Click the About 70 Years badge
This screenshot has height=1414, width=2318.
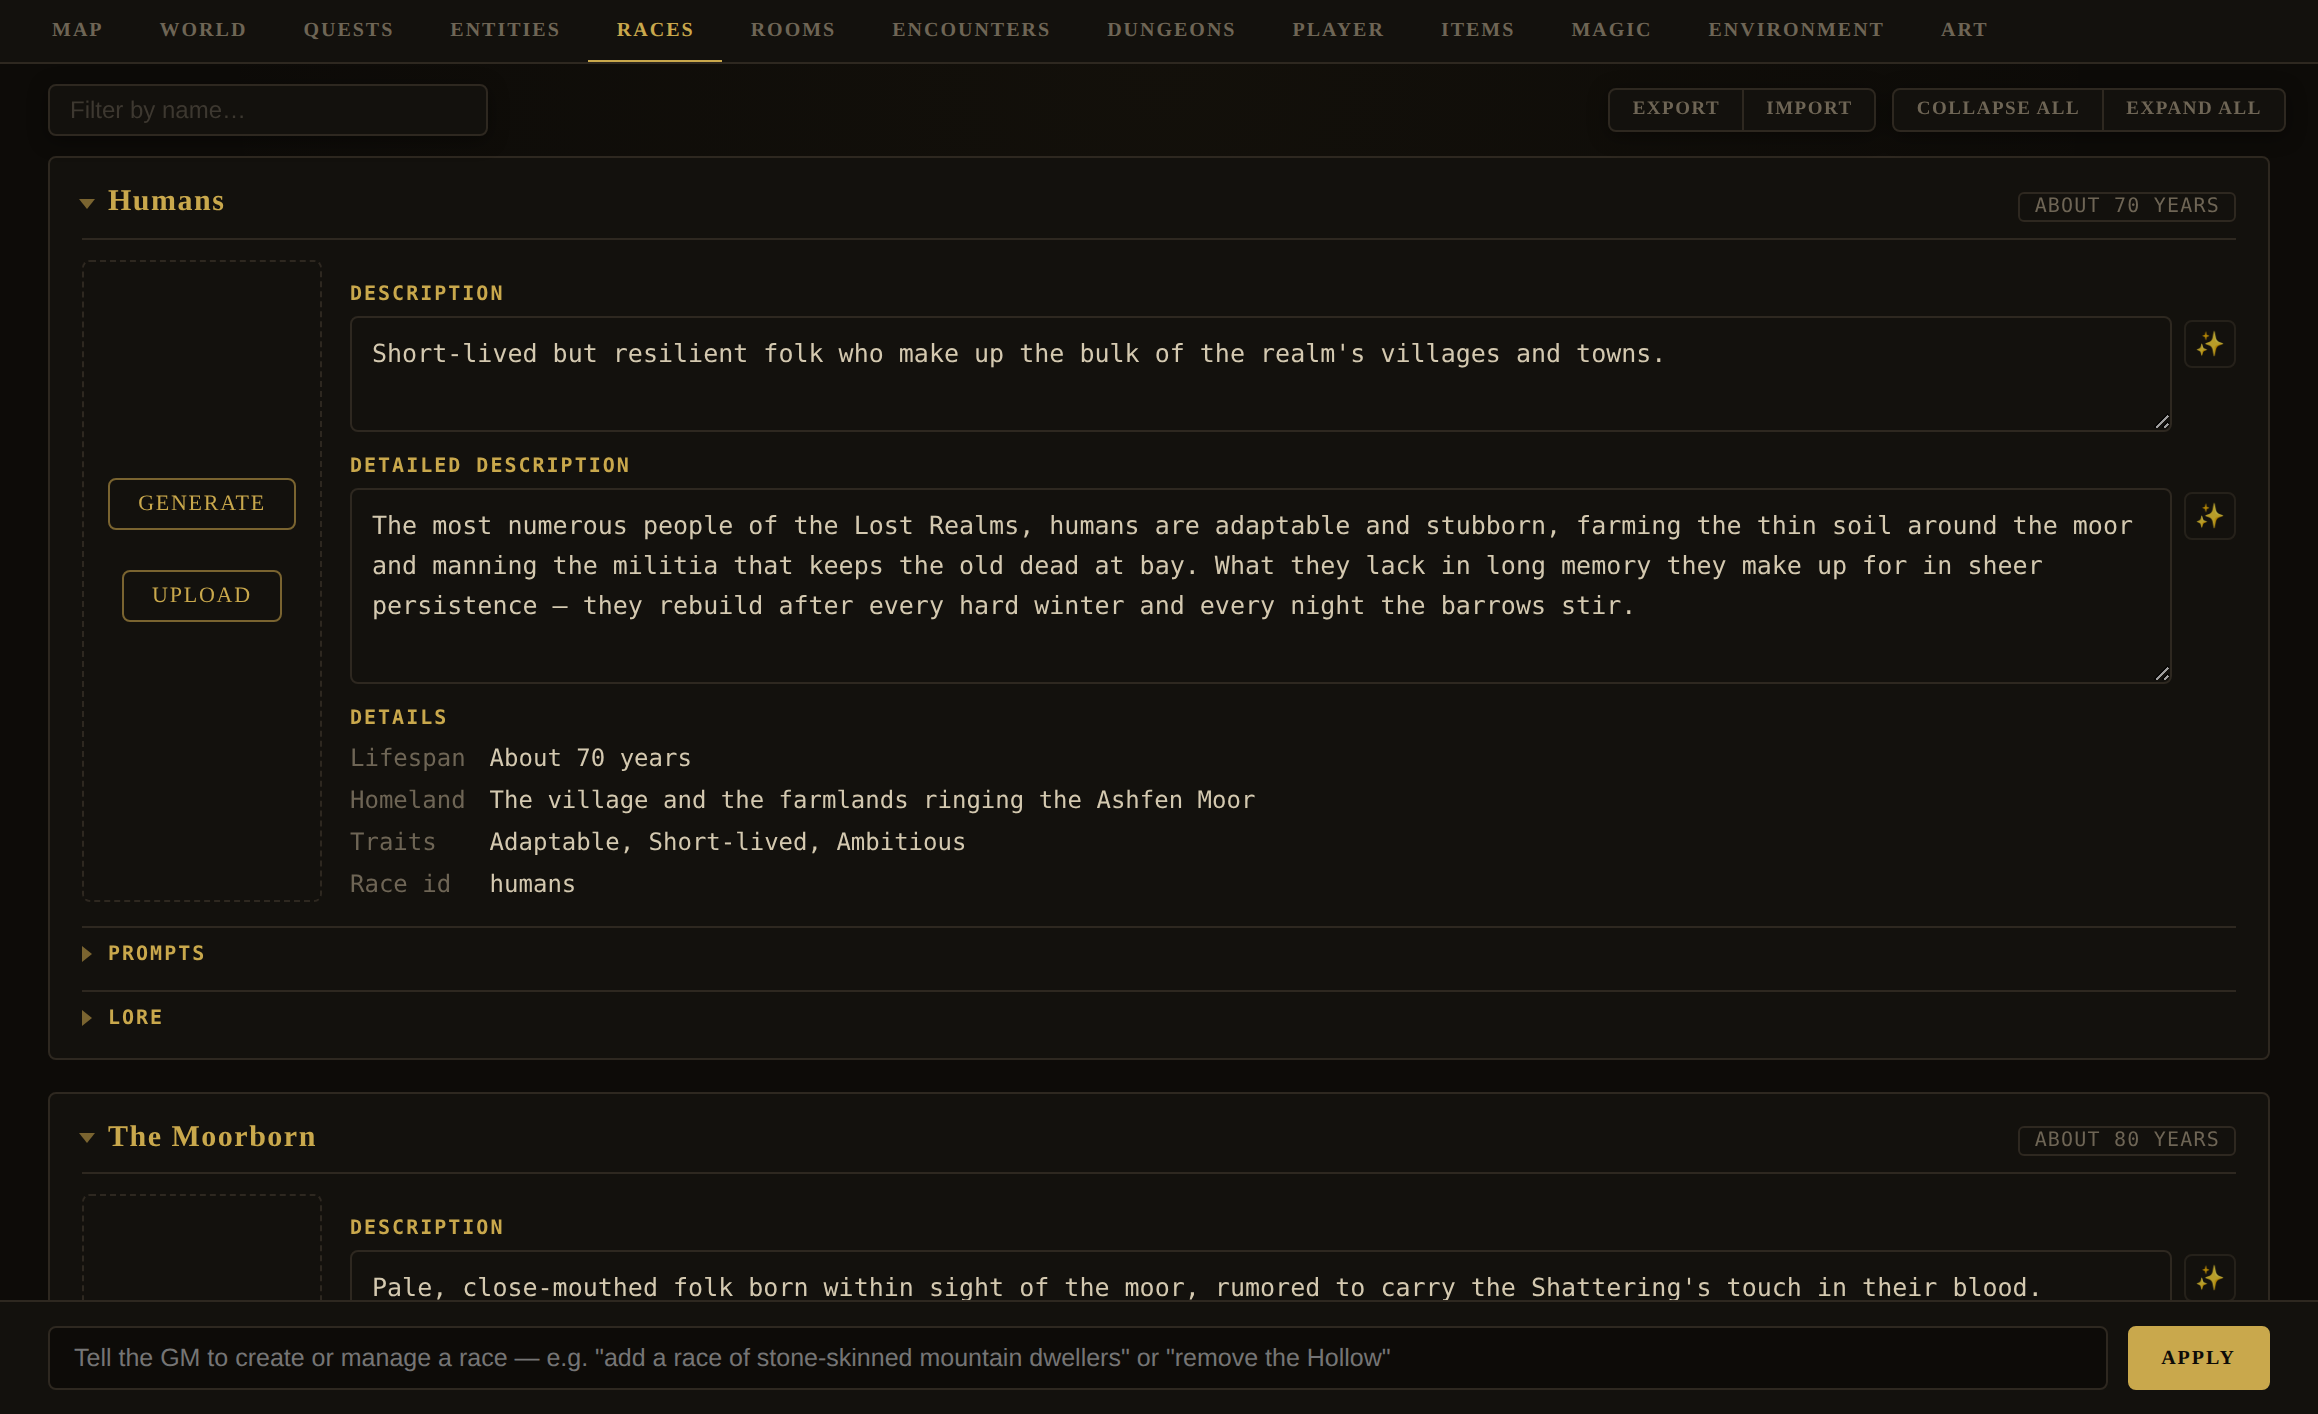pos(2126,206)
